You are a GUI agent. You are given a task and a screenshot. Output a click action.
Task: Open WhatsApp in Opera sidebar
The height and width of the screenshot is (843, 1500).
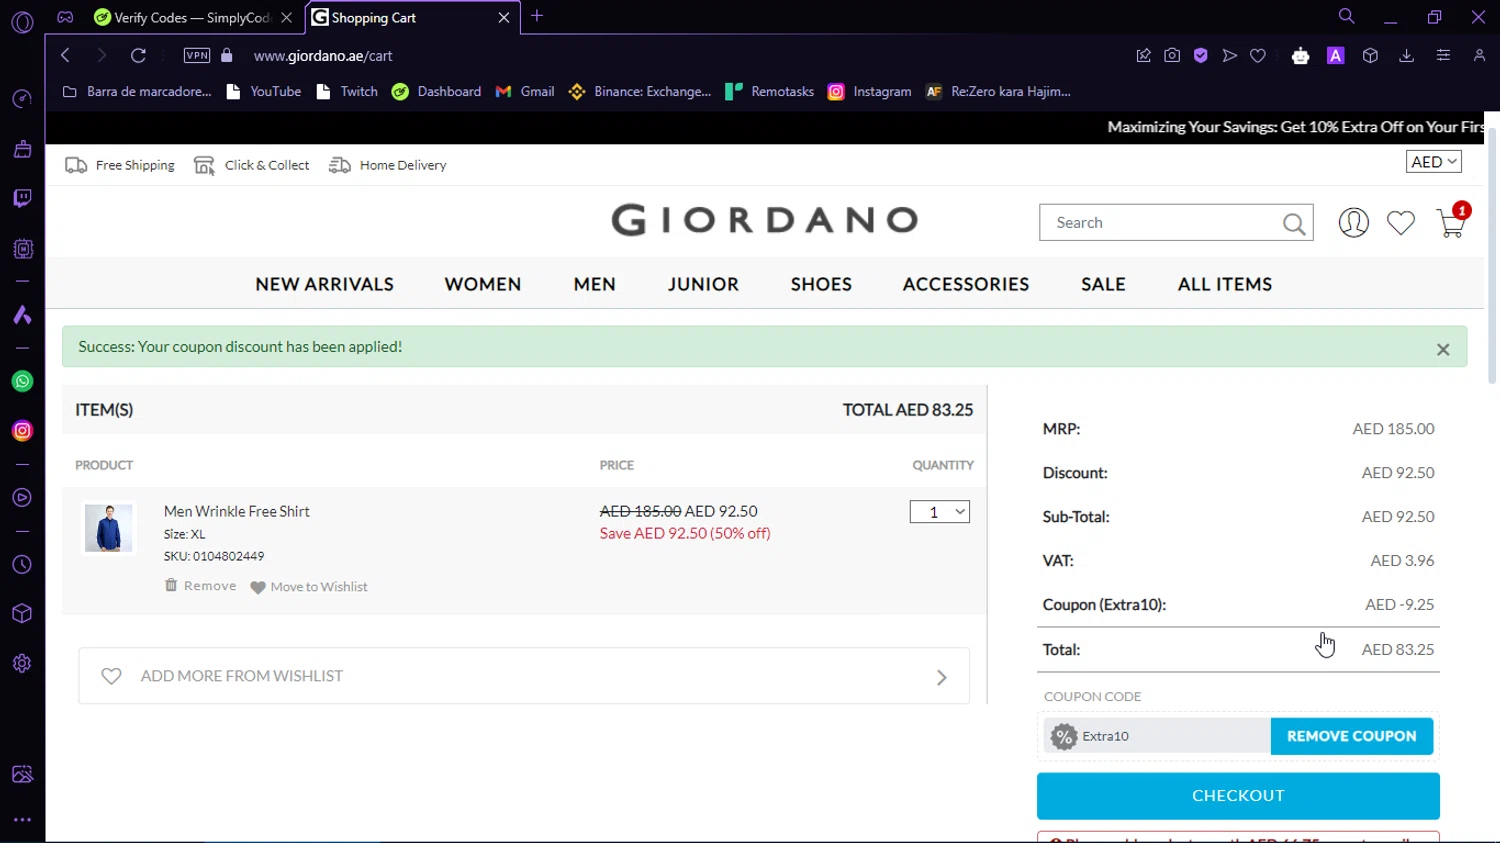pos(22,381)
